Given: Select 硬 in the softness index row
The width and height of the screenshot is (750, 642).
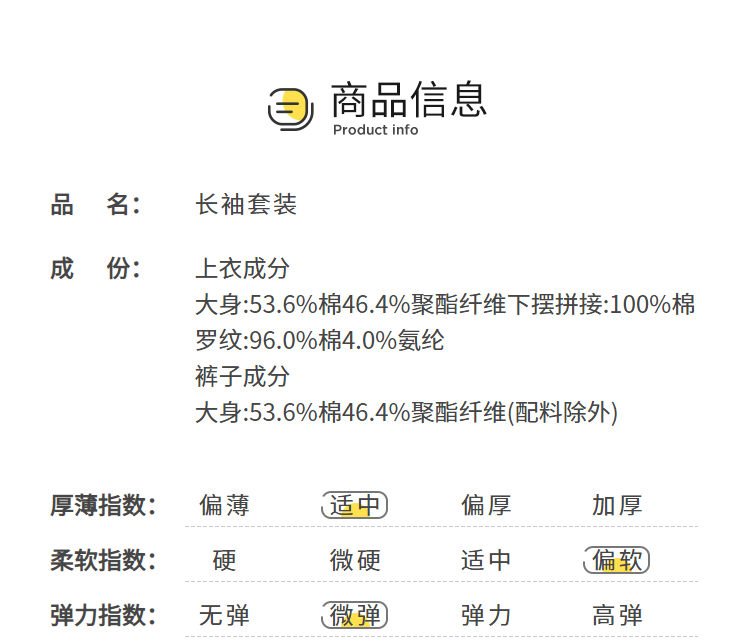Looking at the screenshot, I should 224,560.
